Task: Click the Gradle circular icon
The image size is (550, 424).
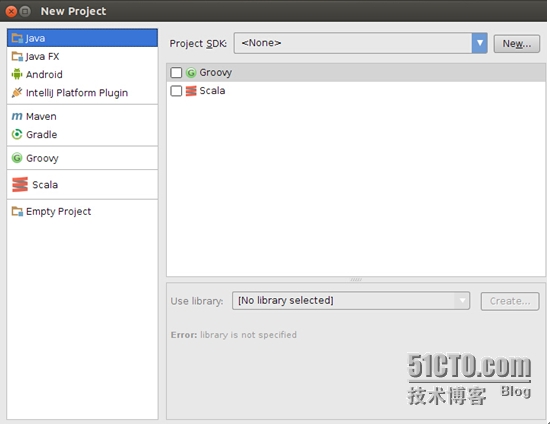Action: (17, 134)
